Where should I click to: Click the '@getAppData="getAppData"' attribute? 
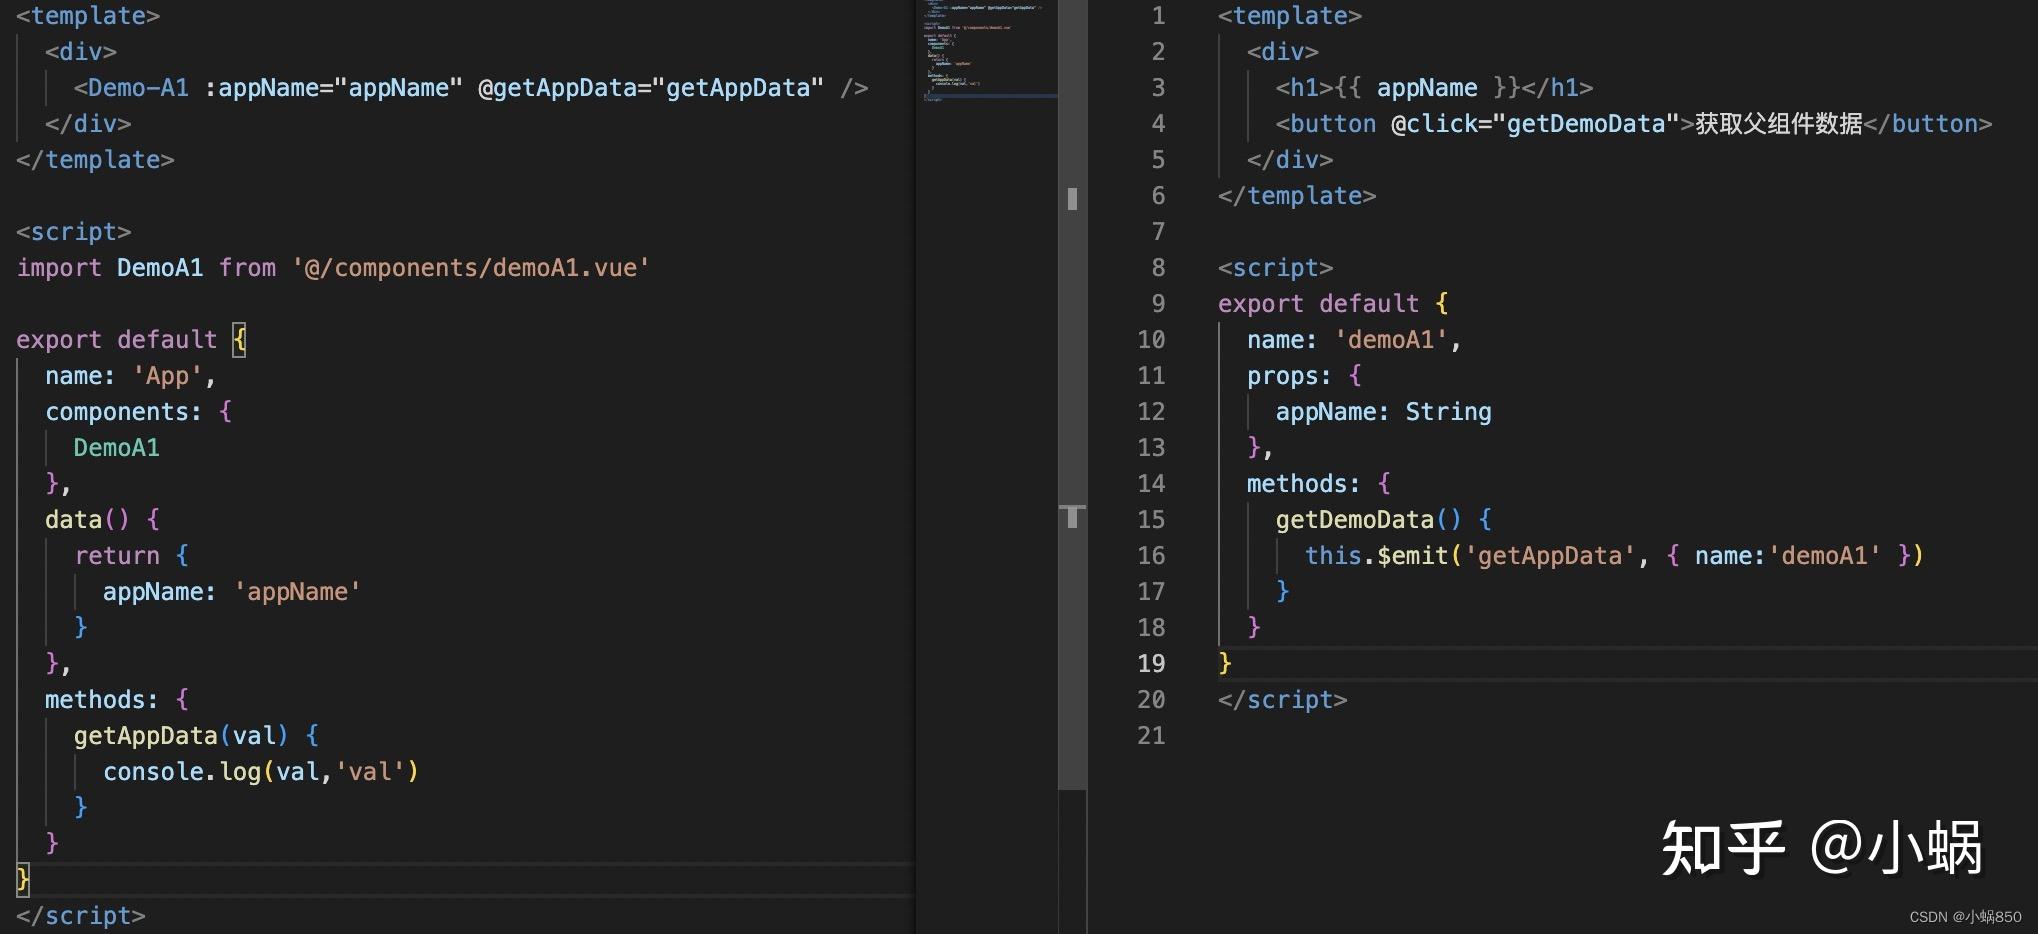(651, 88)
